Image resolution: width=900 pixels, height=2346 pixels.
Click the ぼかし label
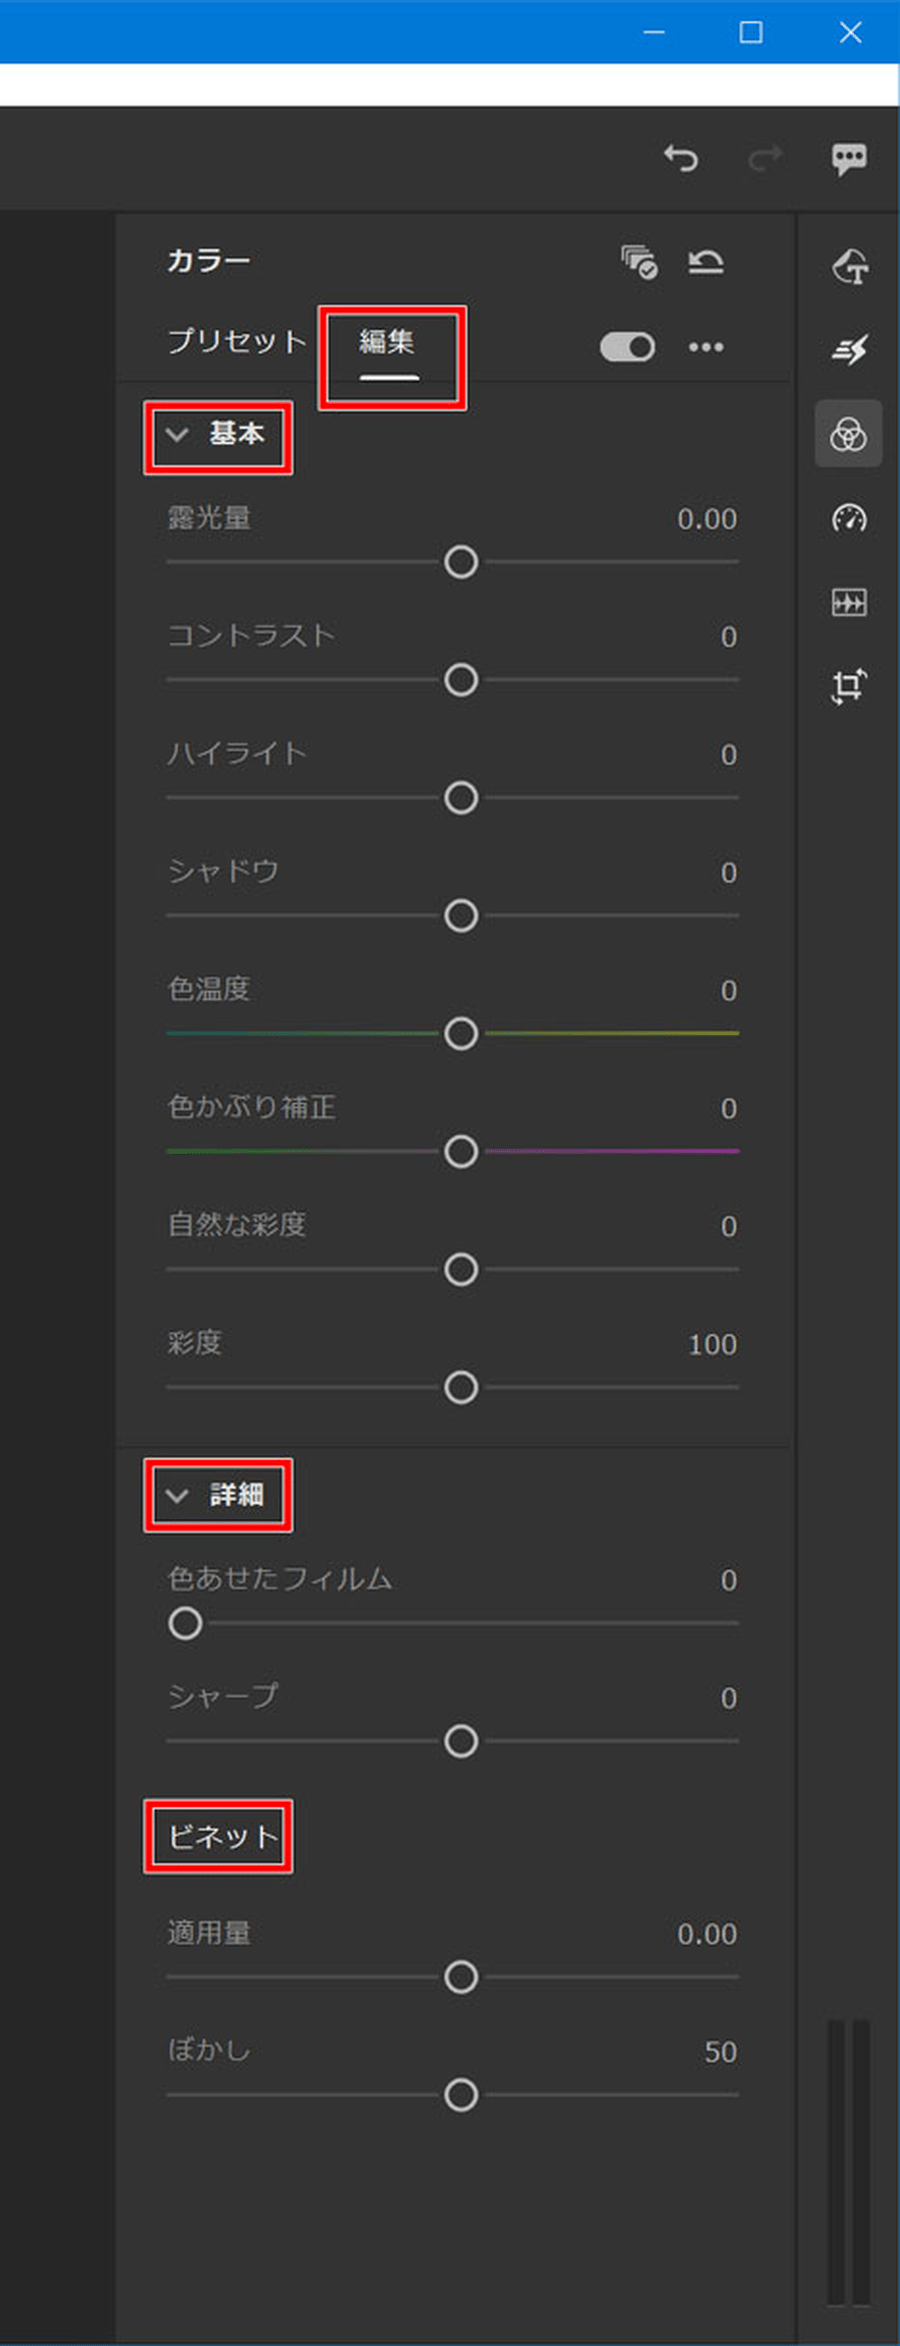point(209,2050)
